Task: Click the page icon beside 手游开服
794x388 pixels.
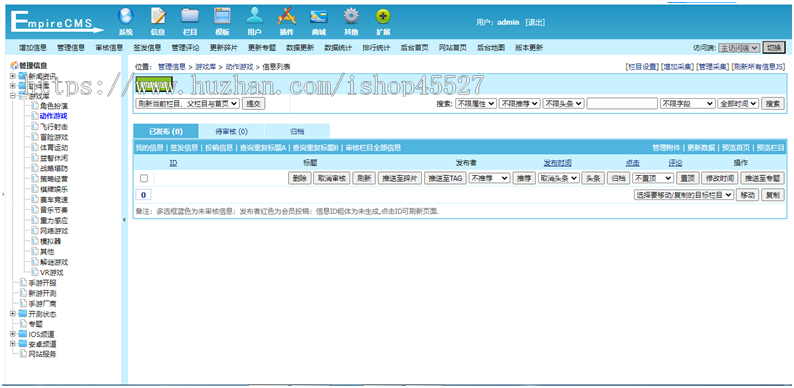Action: [23, 283]
